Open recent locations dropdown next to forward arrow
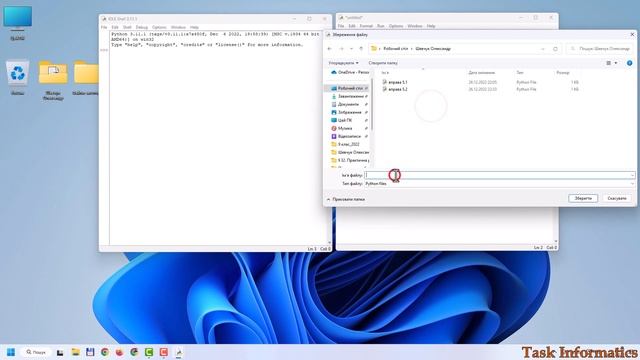The height and width of the screenshot is (360, 640). 351,49
